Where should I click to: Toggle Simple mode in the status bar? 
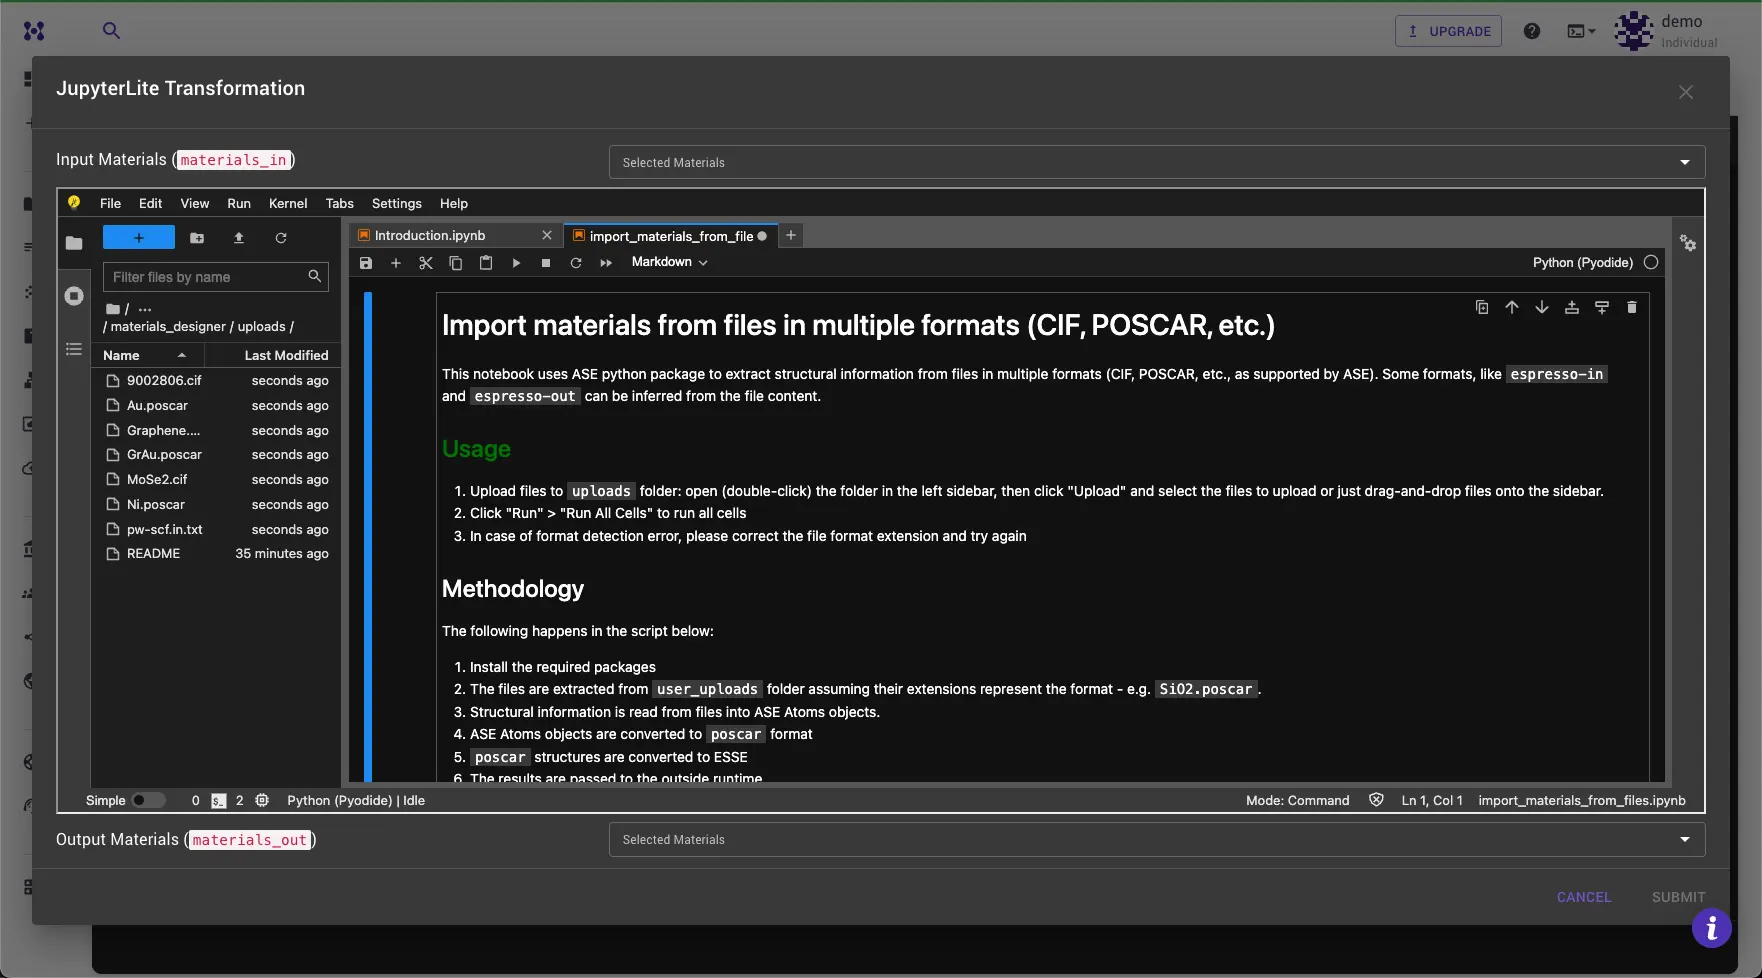150,800
